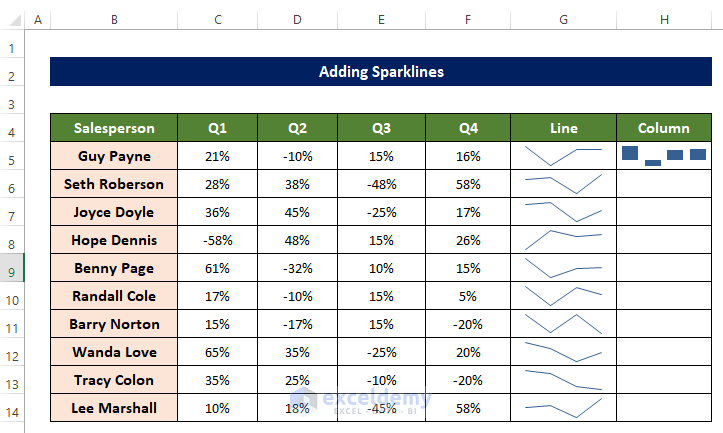This screenshot has width=723, height=433.
Task: Click empty Column cell for Joyce Doyle
Action: (664, 212)
